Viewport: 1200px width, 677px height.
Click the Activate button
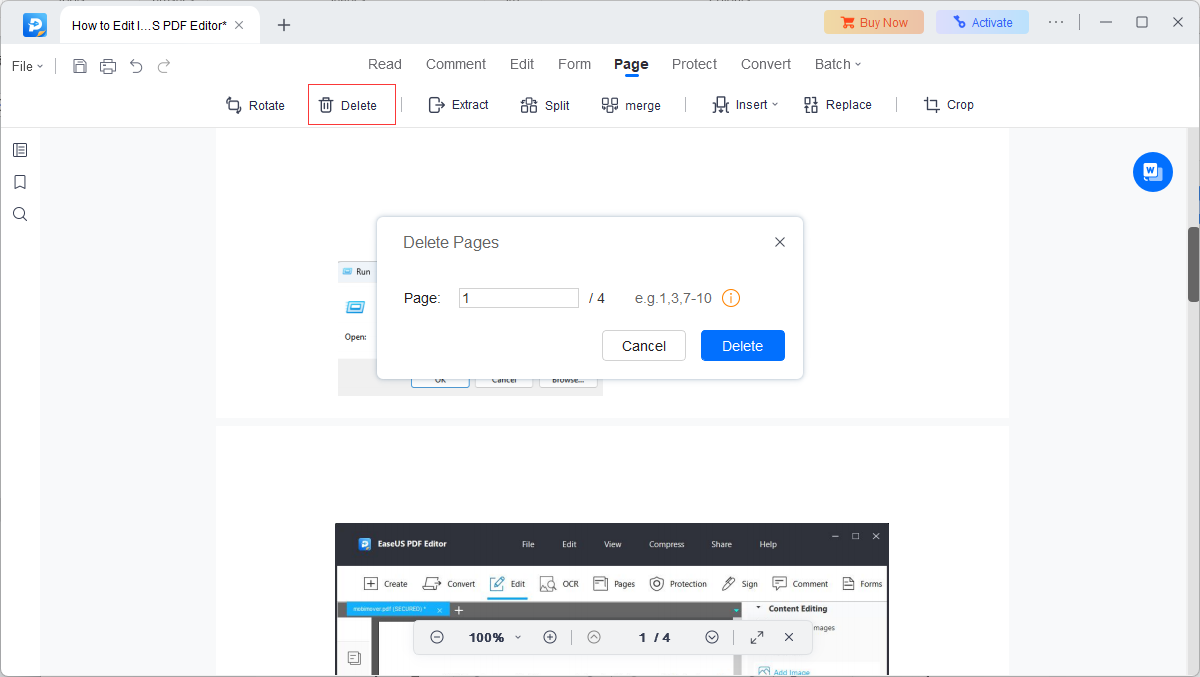point(982,22)
